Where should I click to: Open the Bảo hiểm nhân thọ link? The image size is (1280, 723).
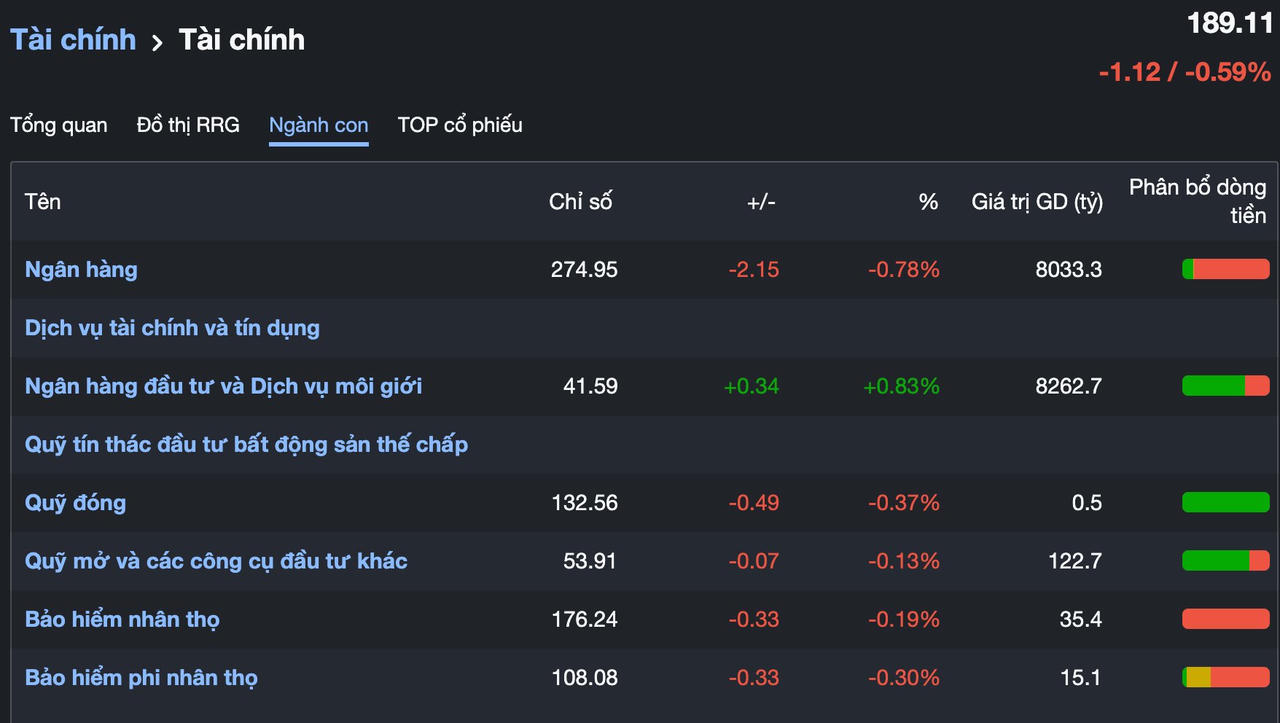point(122,619)
